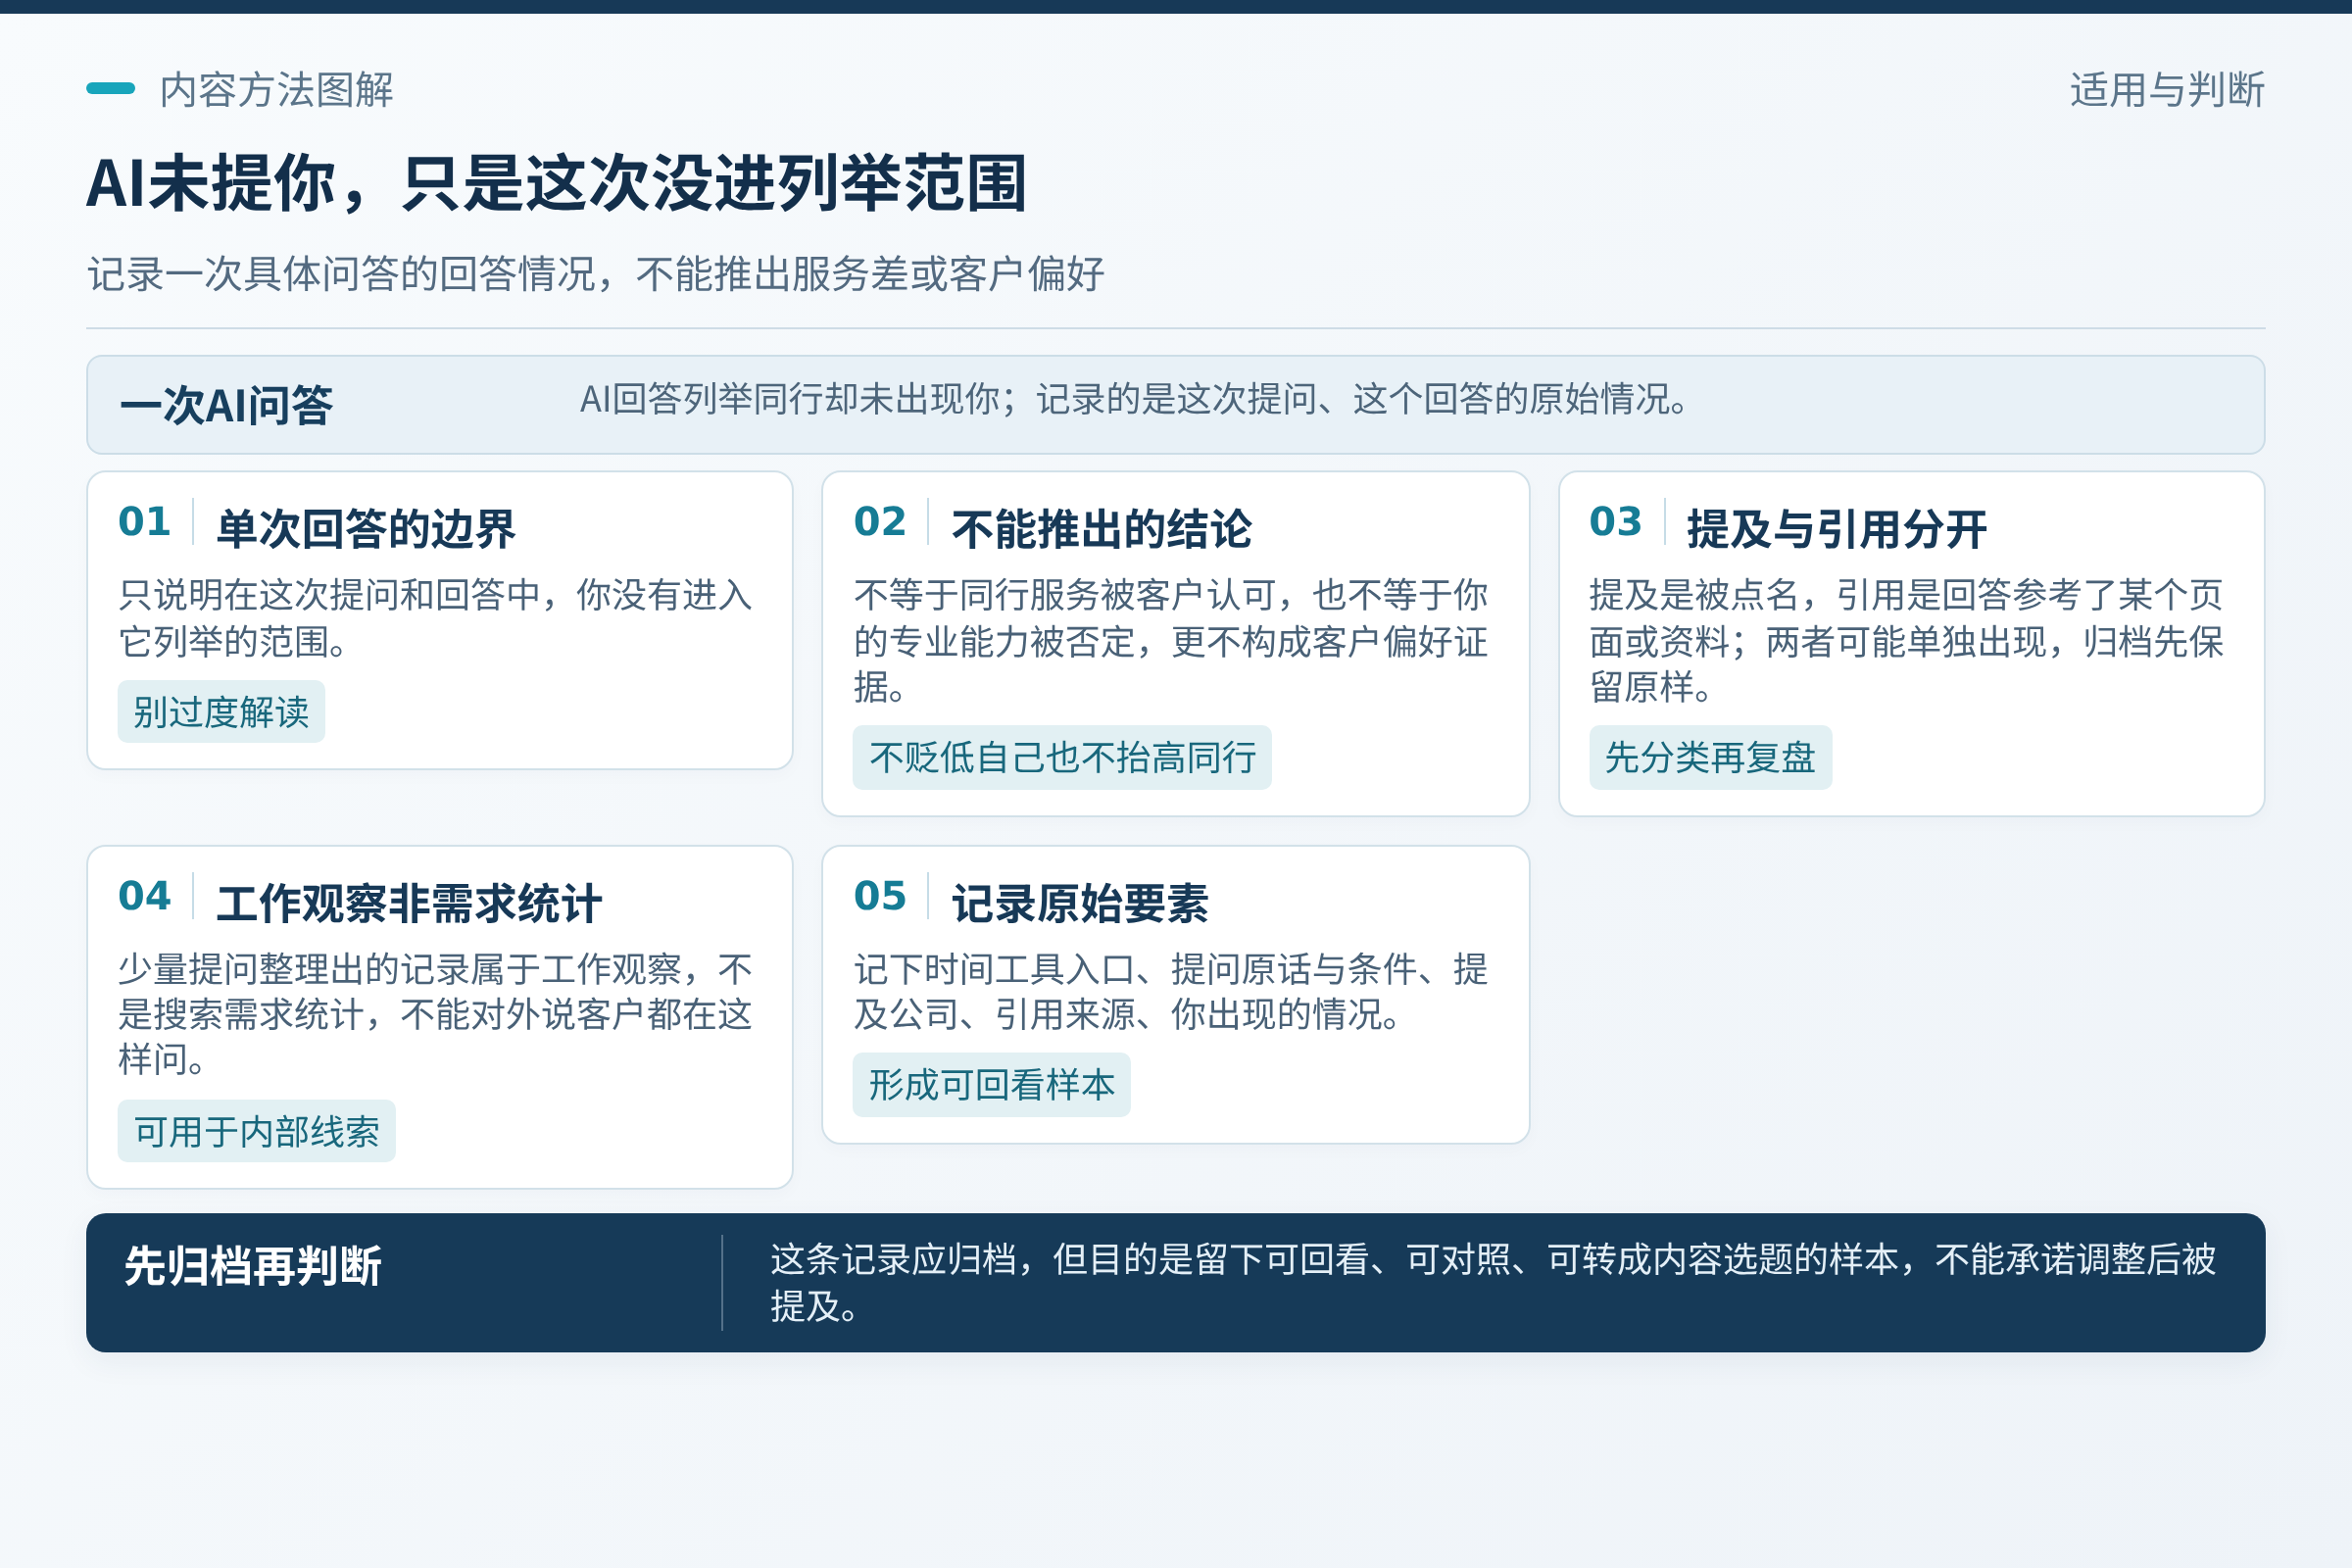2352x1568 pixels.
Task: Click the main title AI未提你，只是这次没进列举范围
Action: 556,184
